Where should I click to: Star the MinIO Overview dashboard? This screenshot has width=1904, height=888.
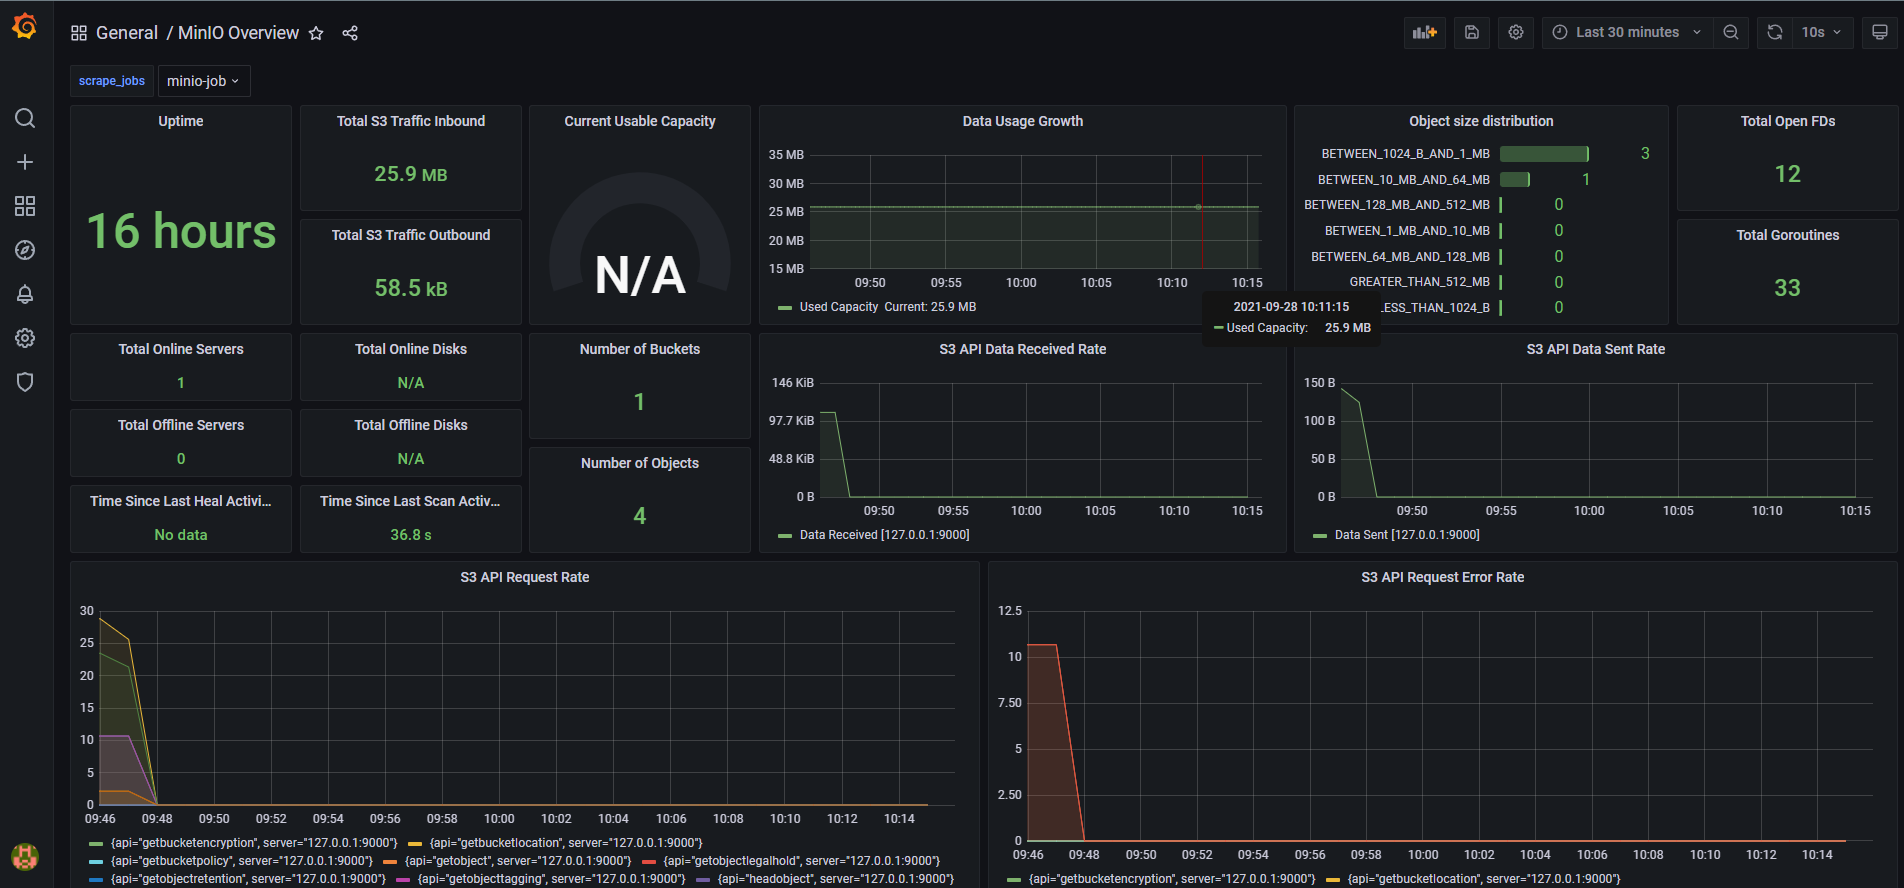(x=316, y=33)
